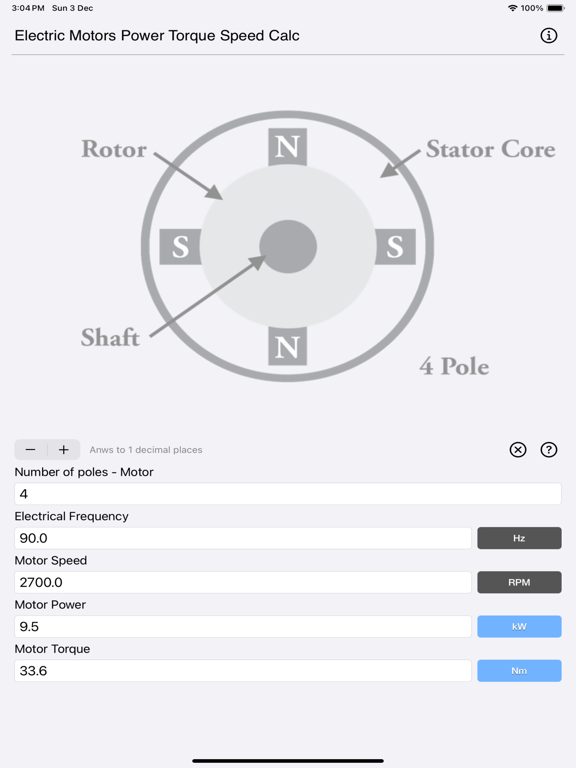Tap the clear (X) circle icon

(518, 450)
